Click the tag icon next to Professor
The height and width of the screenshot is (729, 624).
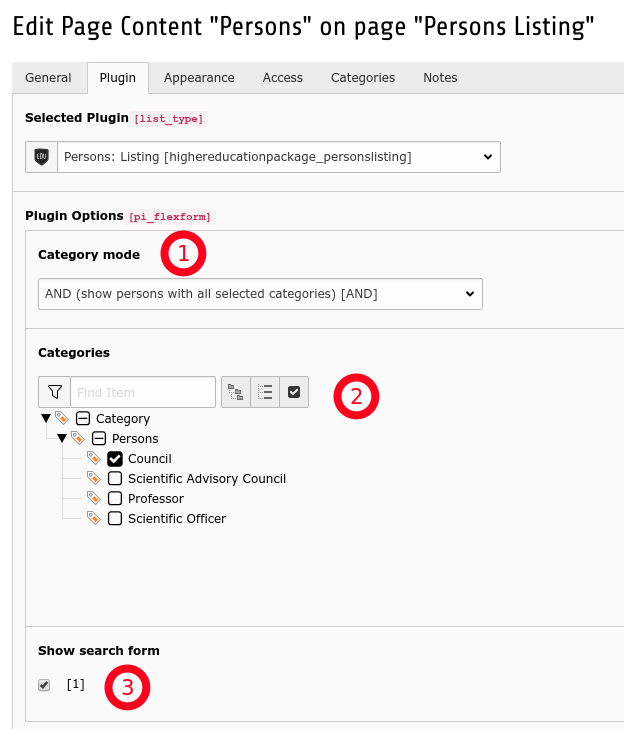point(94,499)
